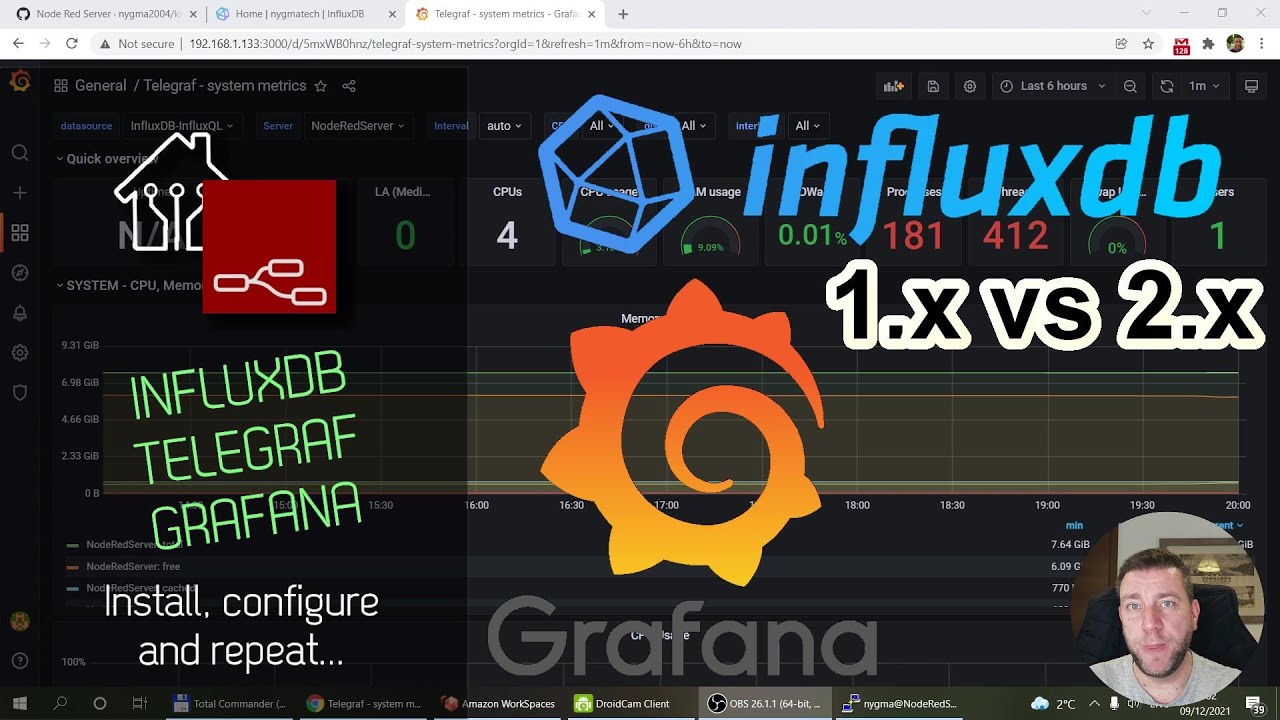The image size is (1280, 720).
Task: Sort legend by min column
Action: (x=1074, y=525)
